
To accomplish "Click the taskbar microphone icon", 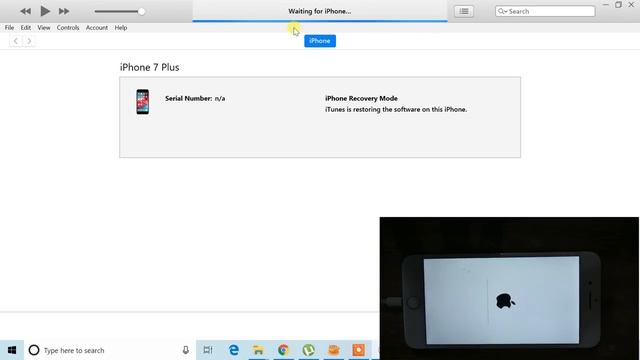I will pyautogui.click(x=186, y=350).
